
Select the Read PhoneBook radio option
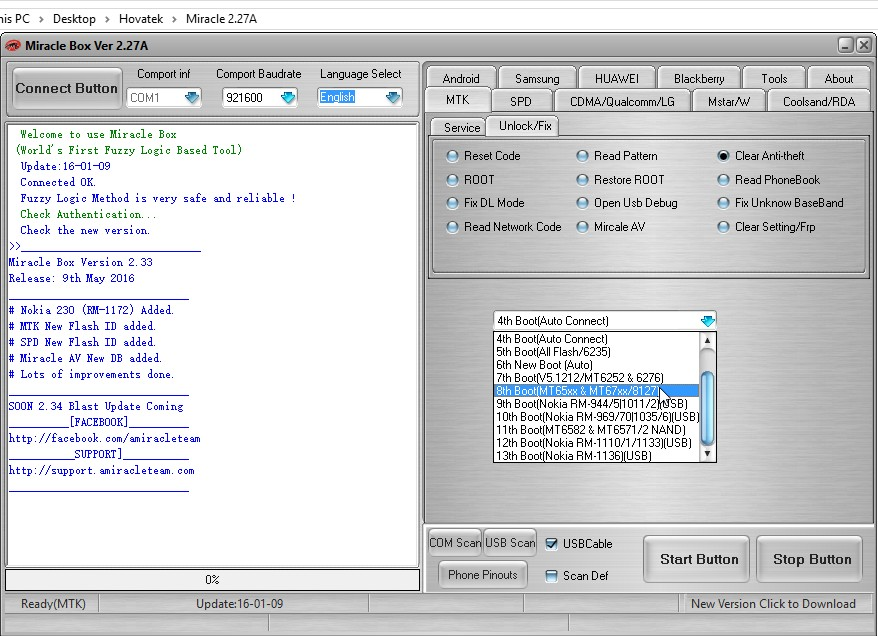[769, 180]
